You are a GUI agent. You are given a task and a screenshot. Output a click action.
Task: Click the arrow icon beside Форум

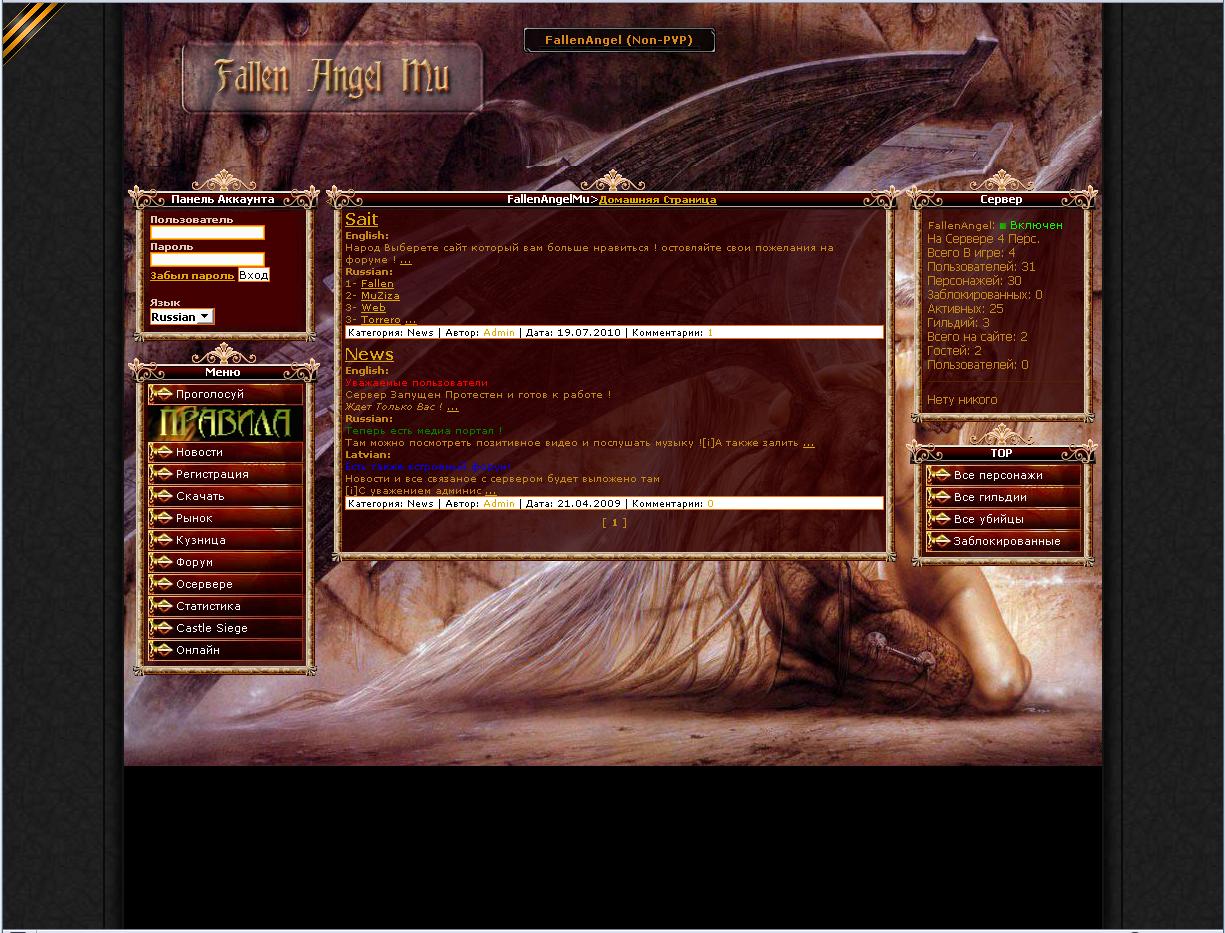(161, 562)
